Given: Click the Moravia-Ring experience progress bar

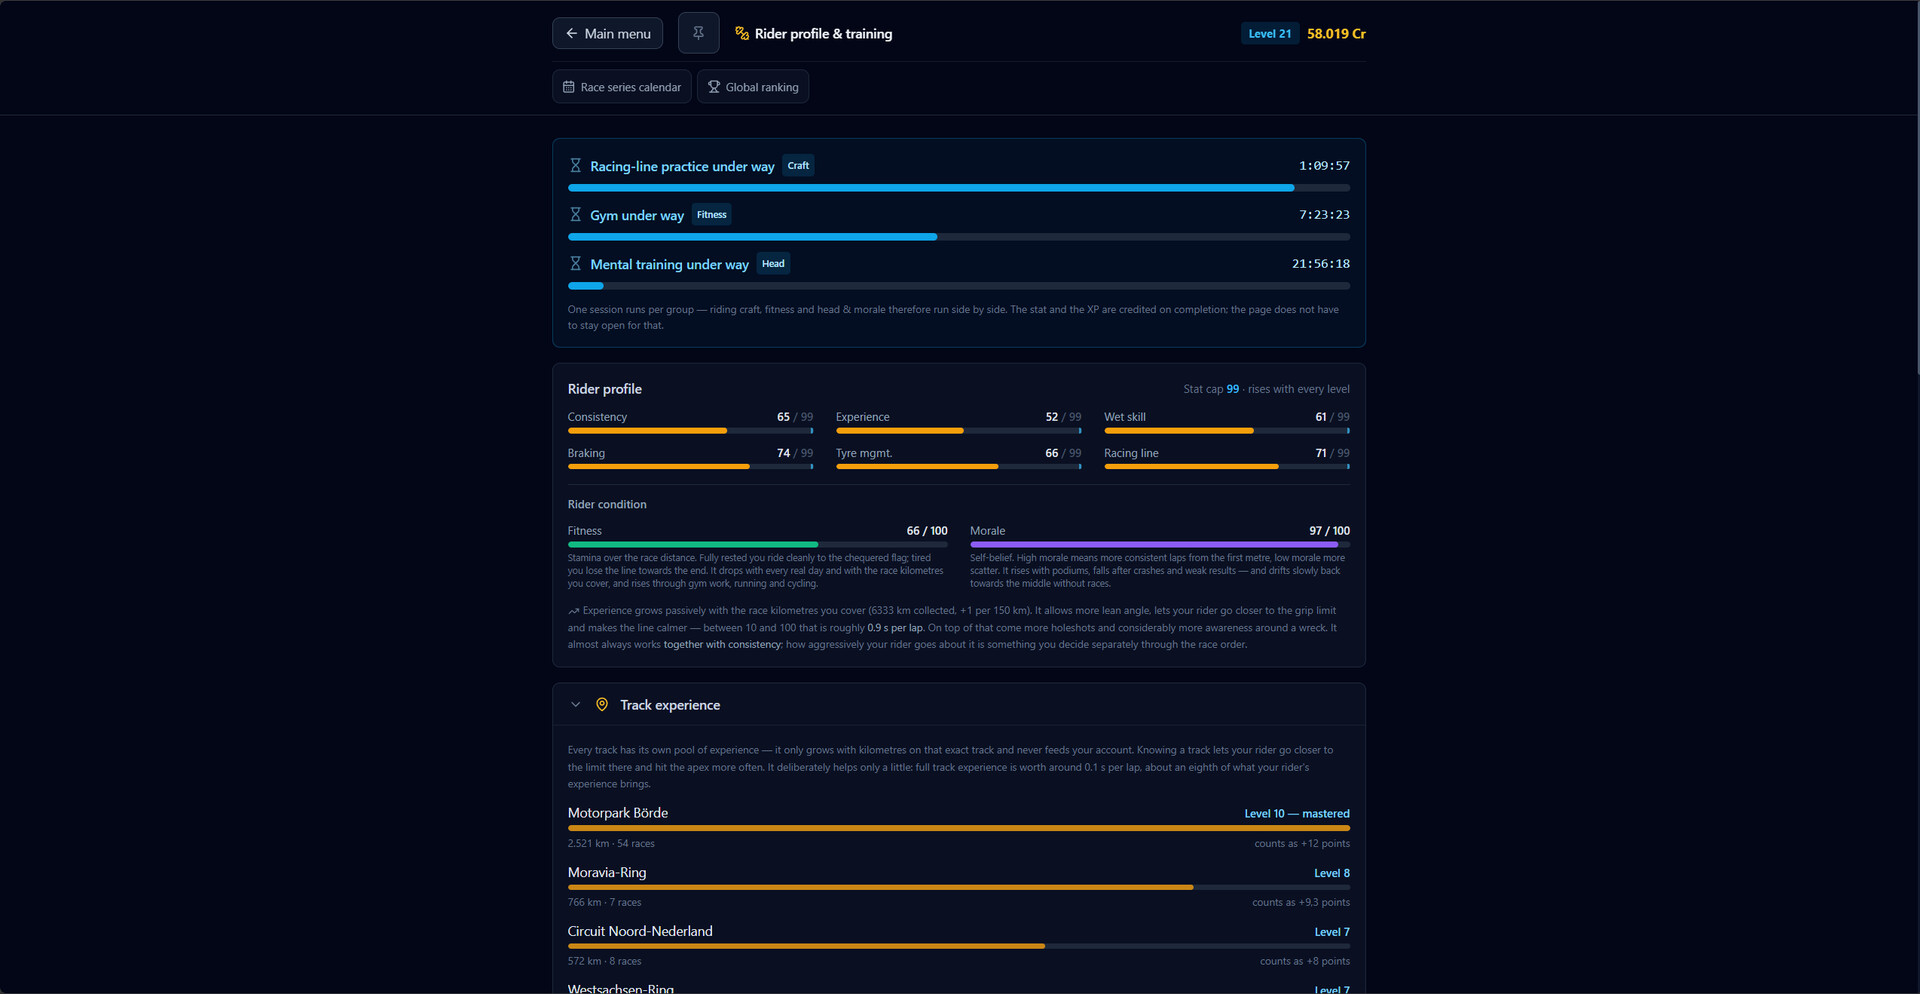Looking at the screenshot, I should [x=959, y=887].
